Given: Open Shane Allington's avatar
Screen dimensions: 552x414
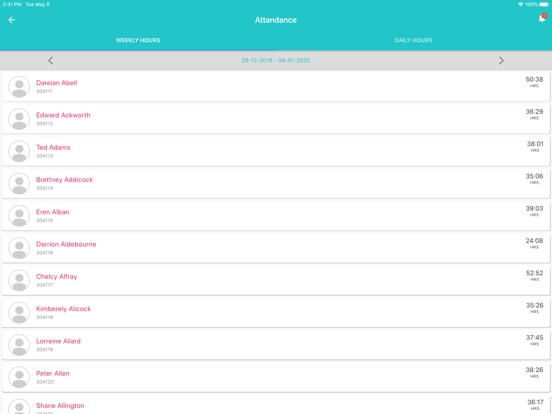Looking at the screenshot, I should (x=19, y=407).
